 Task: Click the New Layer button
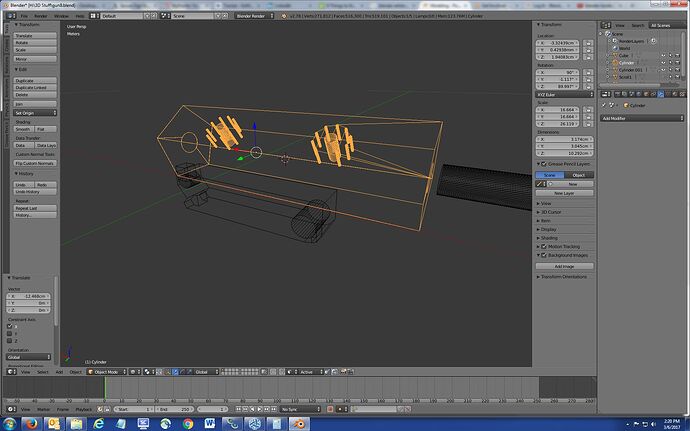pos(565,193)
